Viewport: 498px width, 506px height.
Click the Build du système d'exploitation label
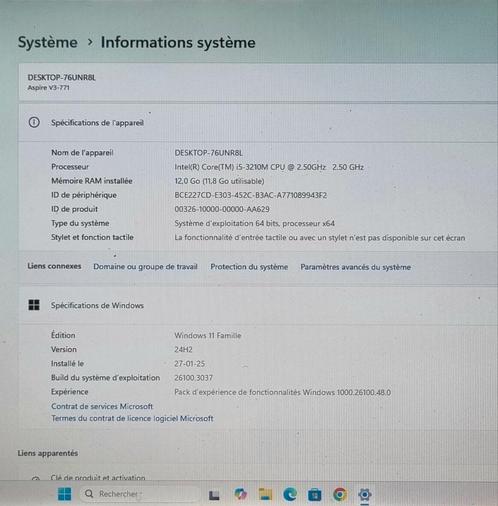[105, 378]
